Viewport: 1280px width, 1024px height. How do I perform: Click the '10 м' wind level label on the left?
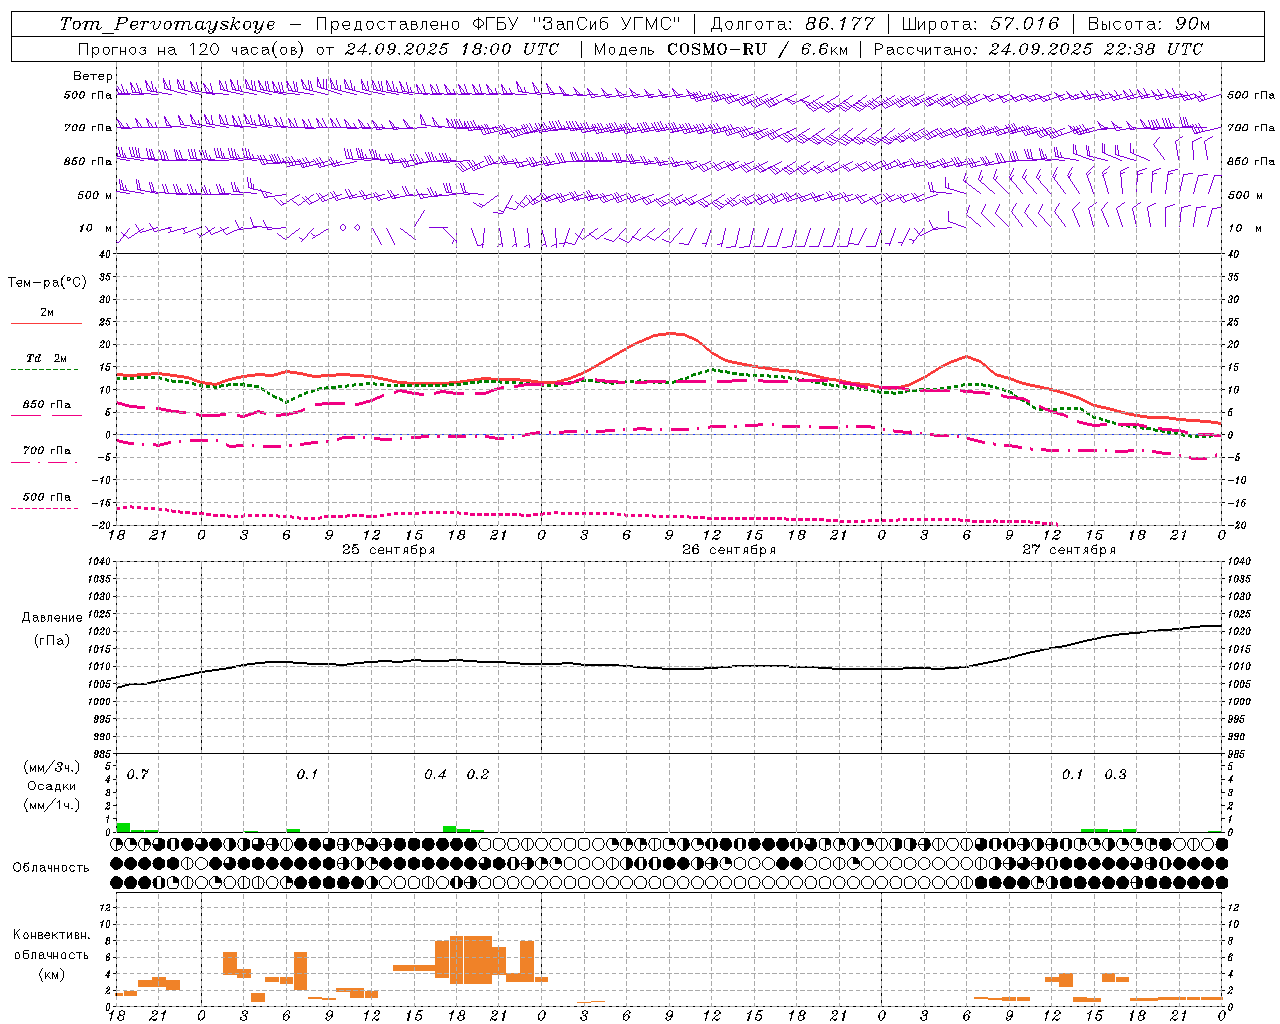[95, 228]
